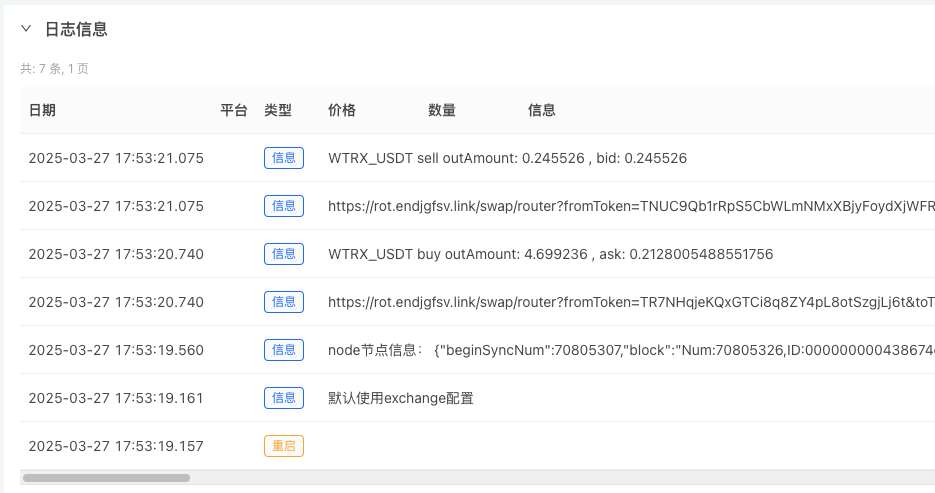Viewport: 935px width, 493px height.
Task: Click the 日志信息 section title
Action: click(x=76, y=29)
